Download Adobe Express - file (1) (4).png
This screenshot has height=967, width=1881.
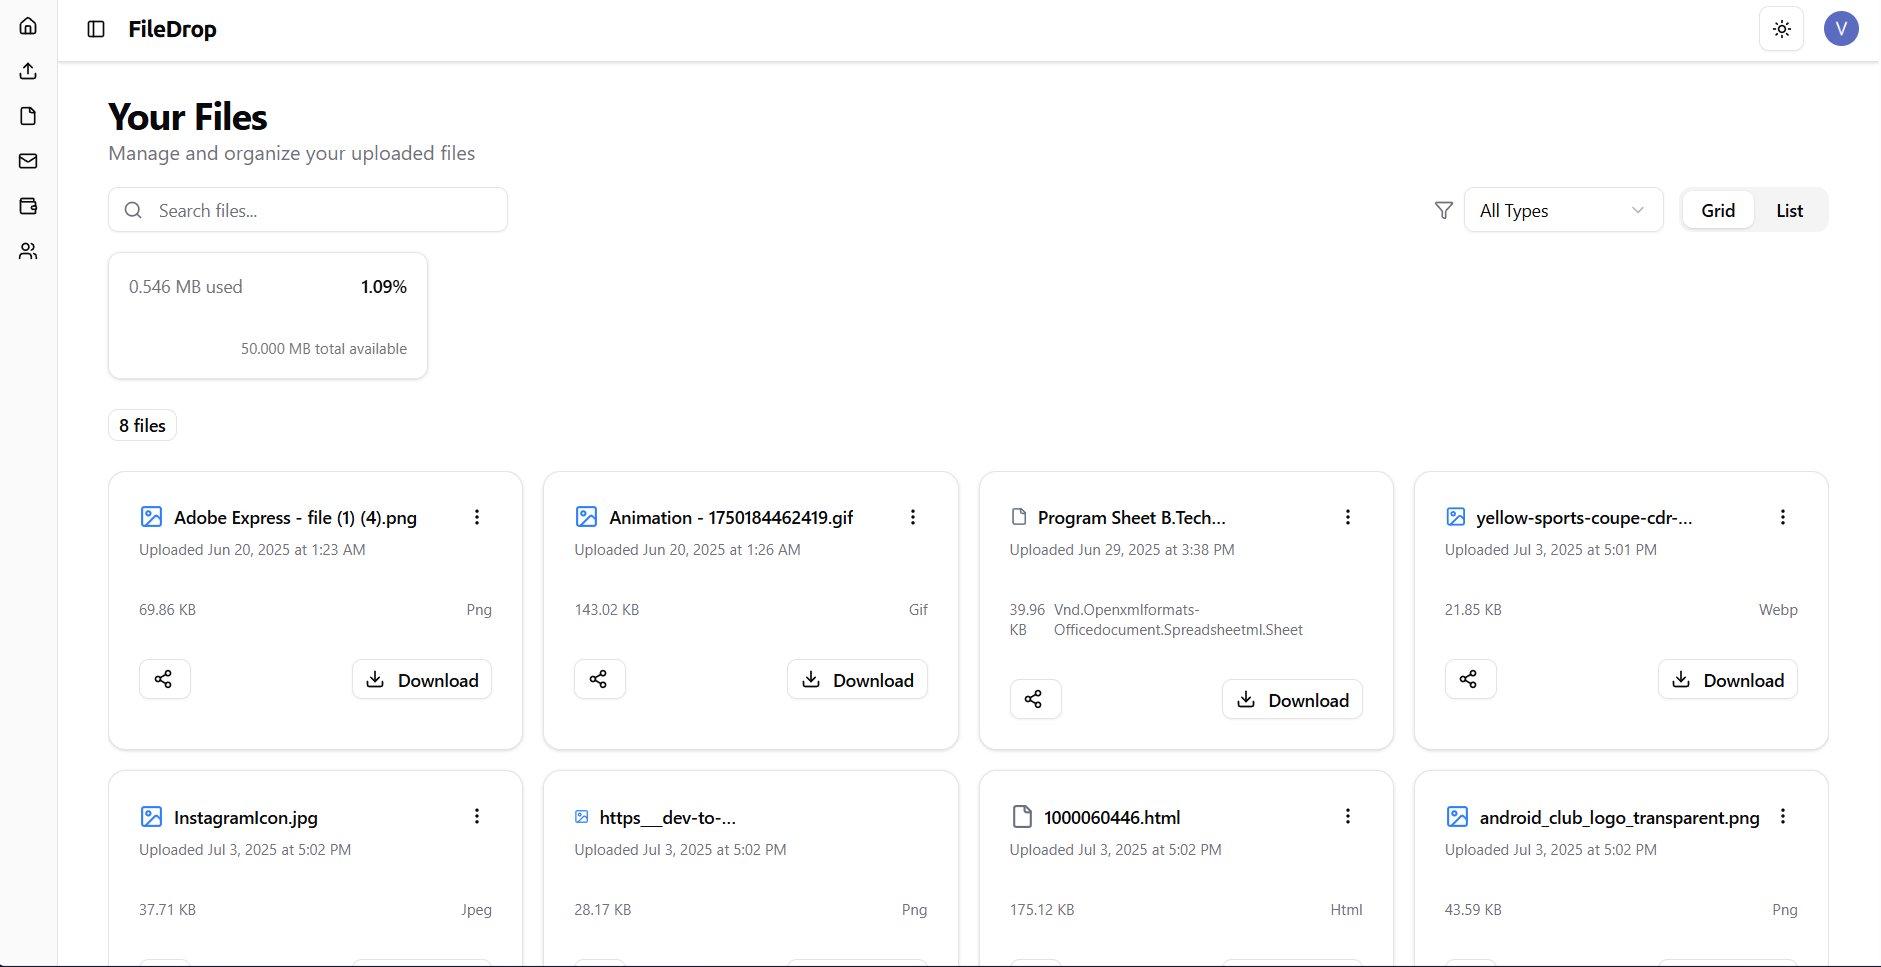point(421,679)
